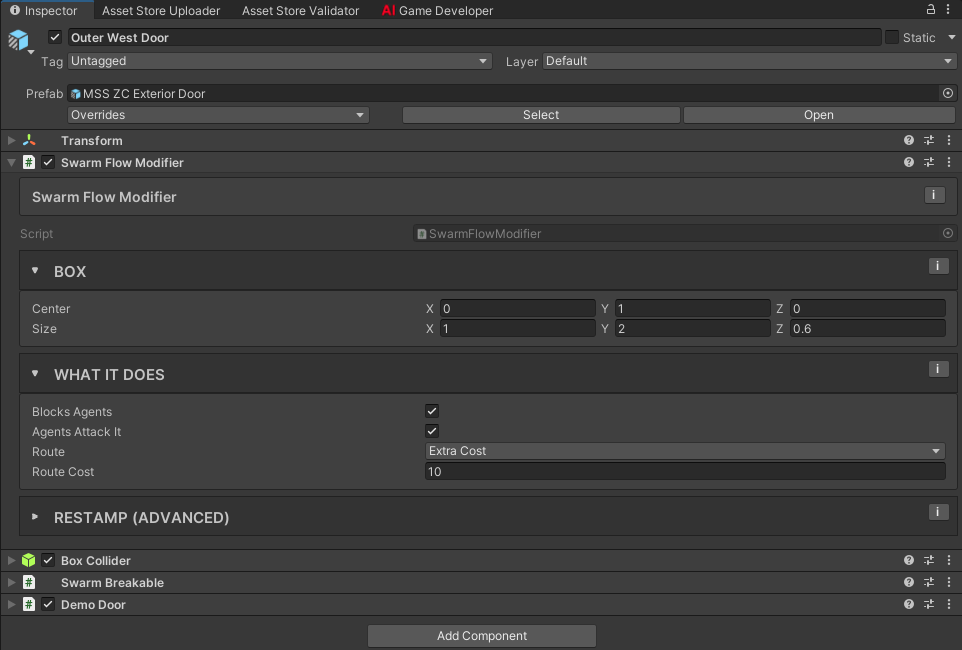Open Swarm Breakable three-dot menu

tap(949, 582)
